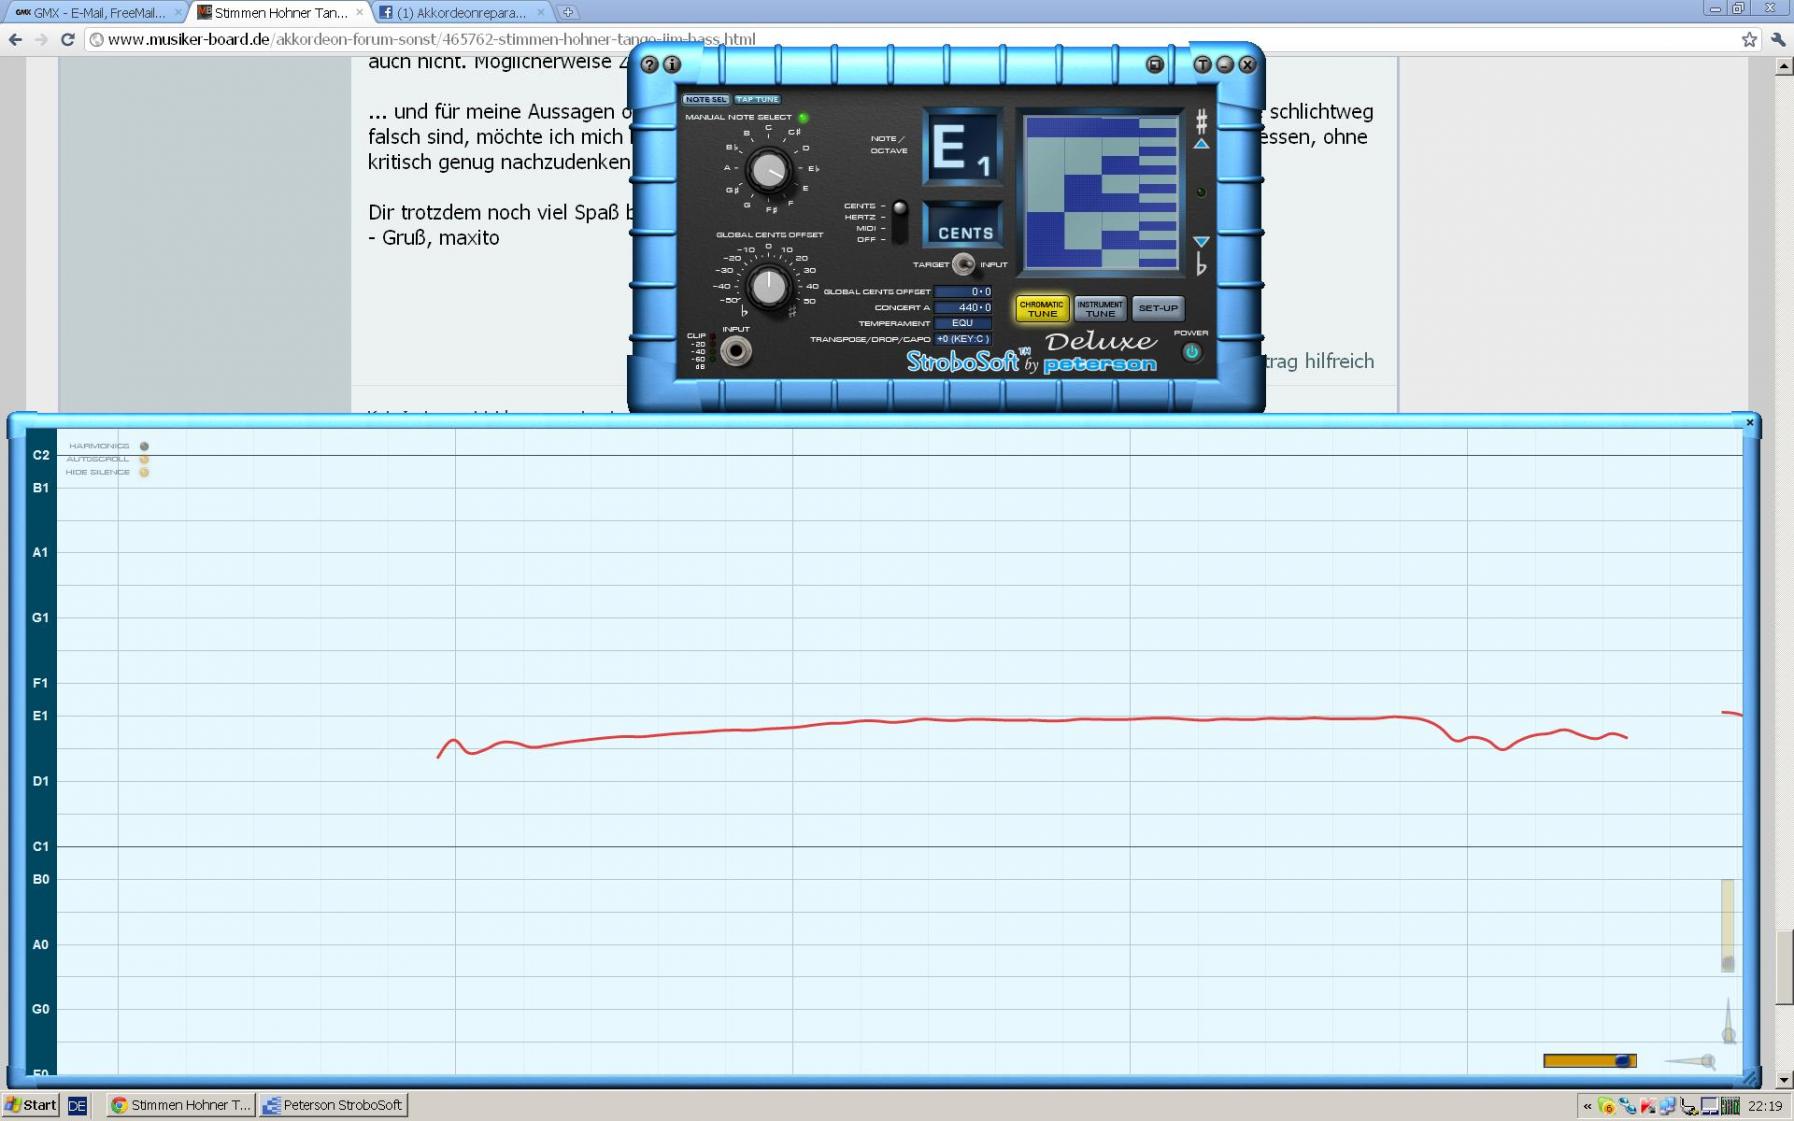Click the flat down arrow beside strobe

1201,242
